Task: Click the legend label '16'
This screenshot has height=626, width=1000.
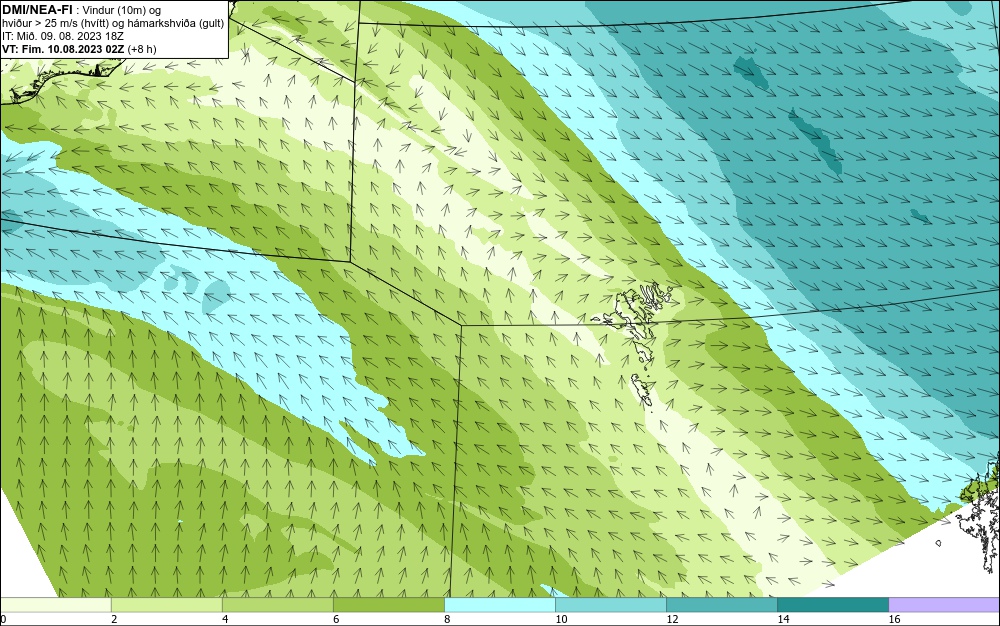Action: pyautogui.click(x=894, y=619)
